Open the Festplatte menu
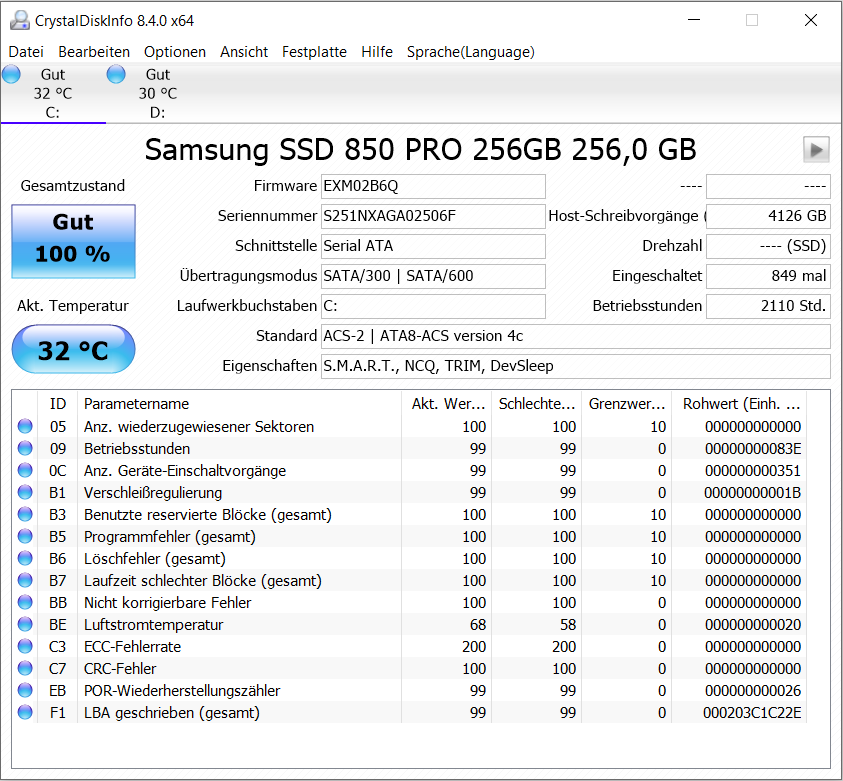This screenshot has width=843, height=781. (314, 51)
